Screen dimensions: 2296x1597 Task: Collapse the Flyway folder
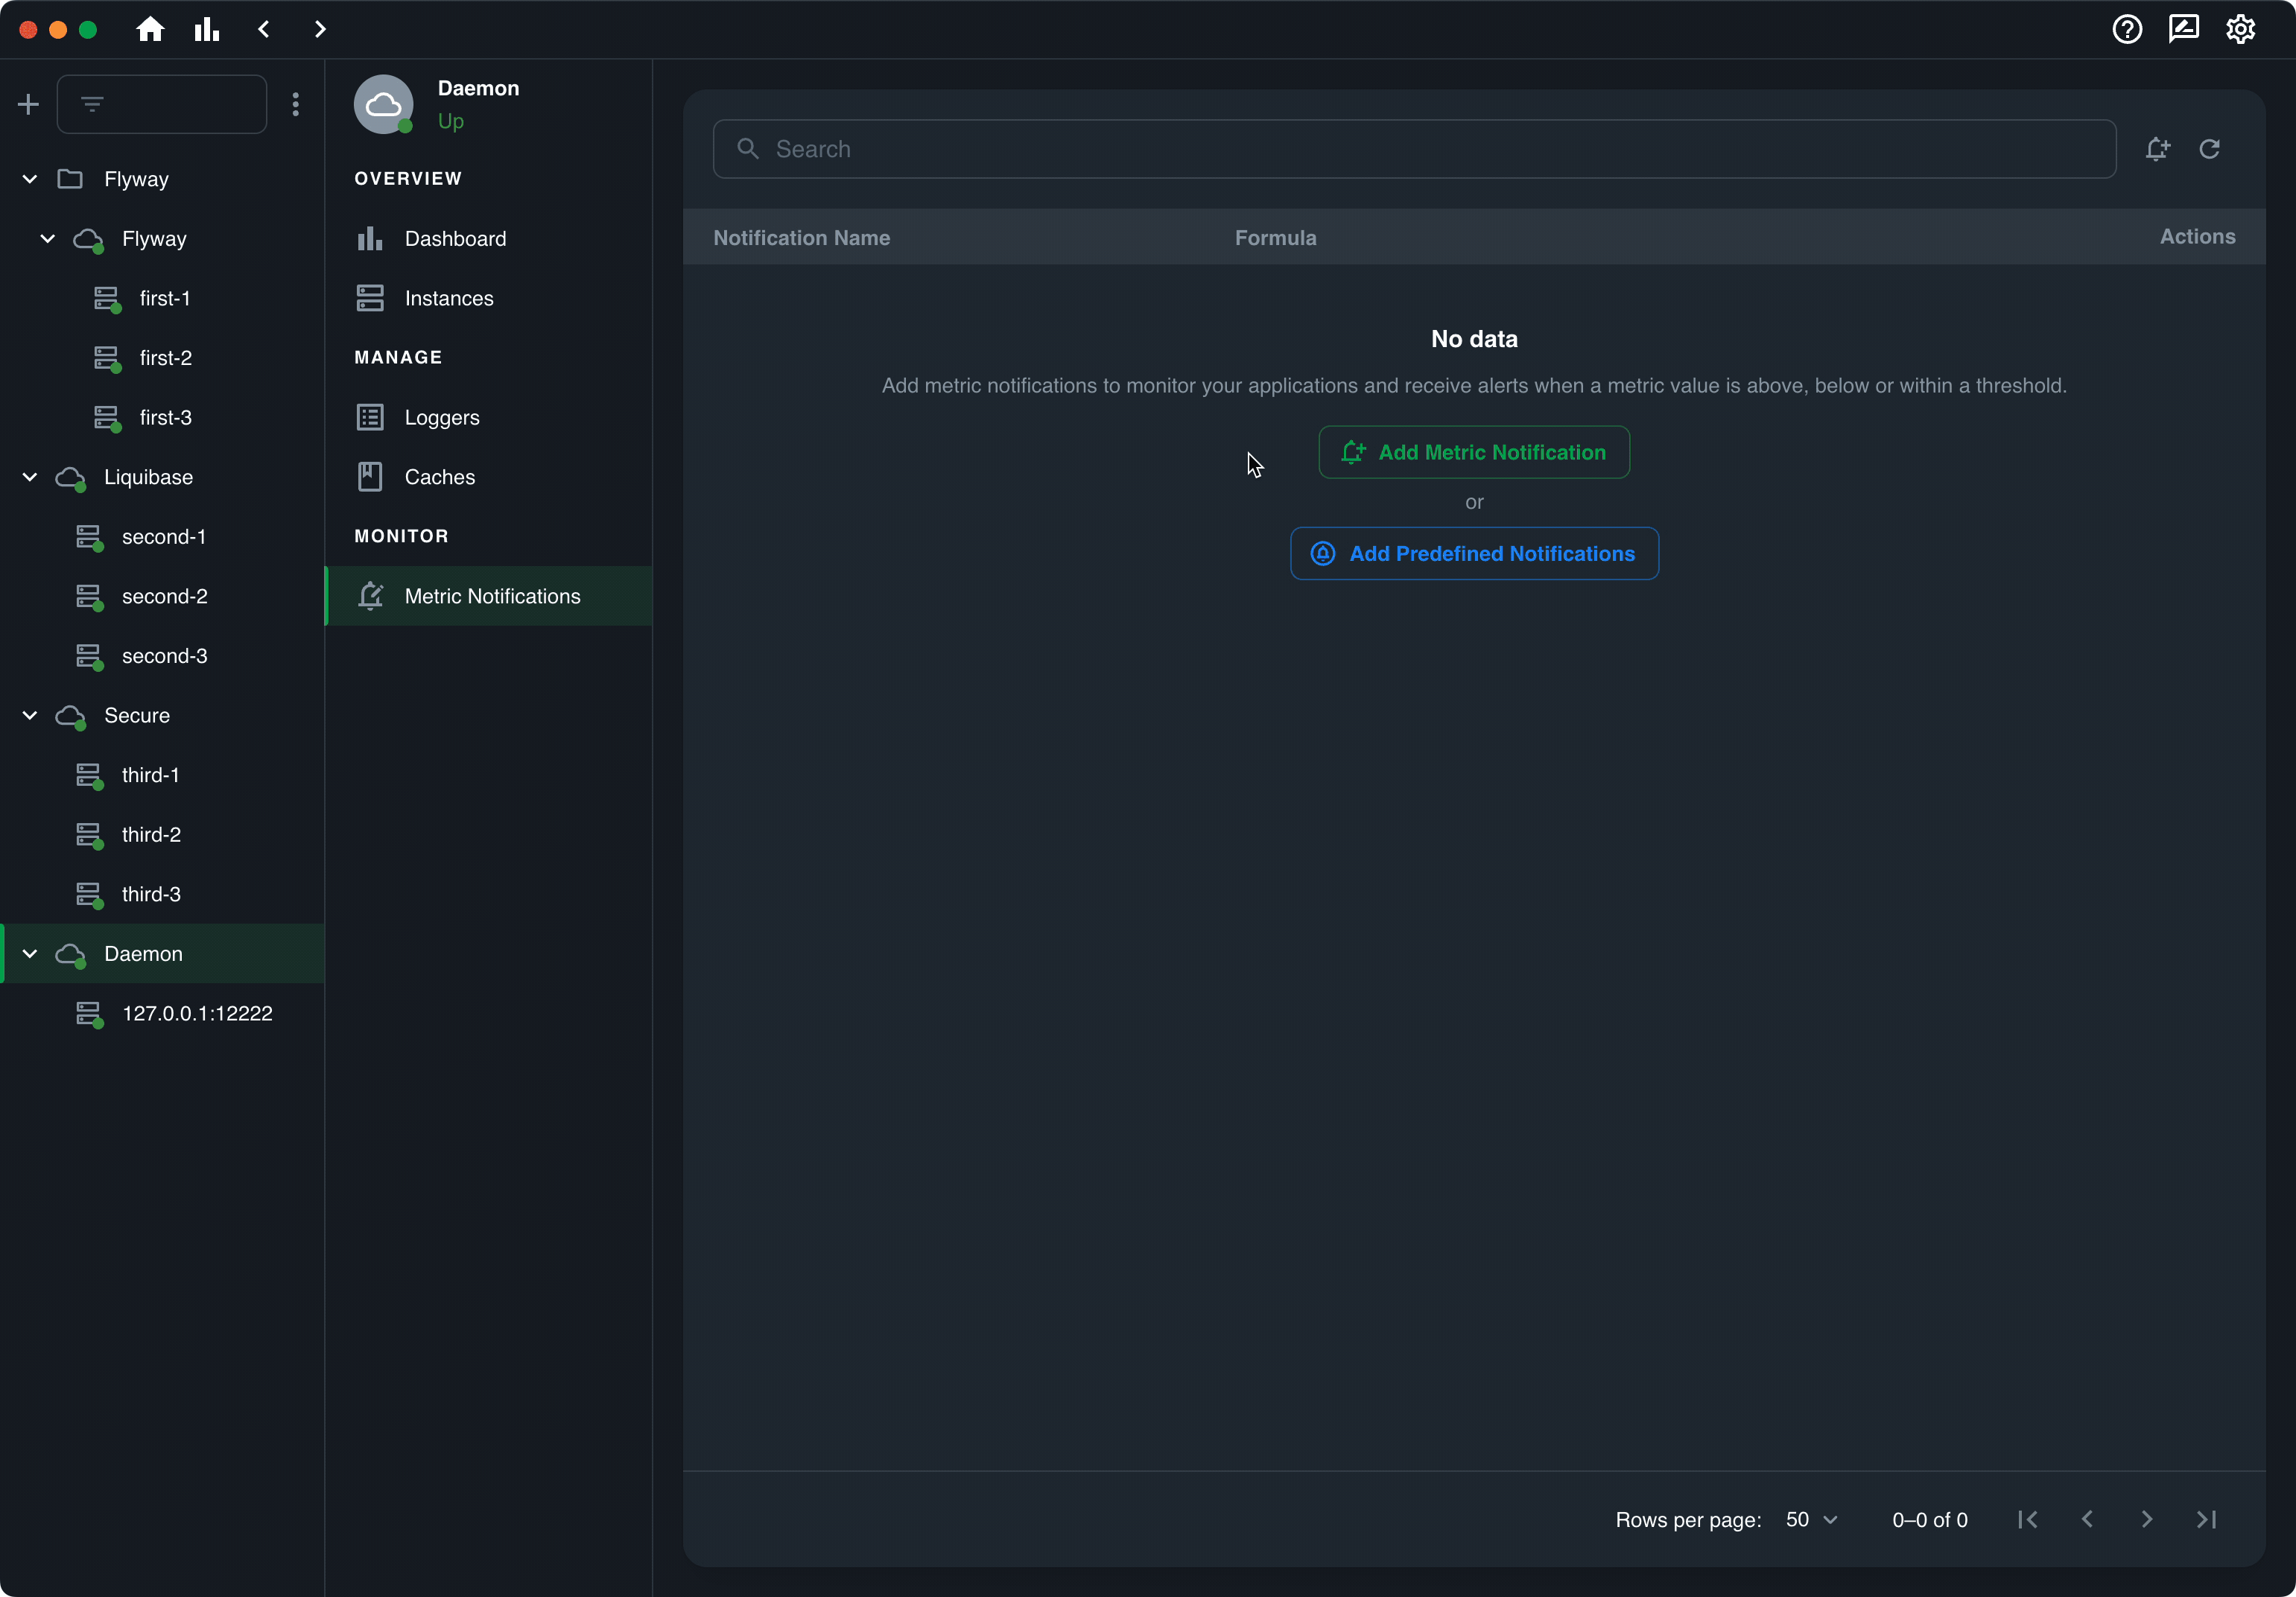30,179
